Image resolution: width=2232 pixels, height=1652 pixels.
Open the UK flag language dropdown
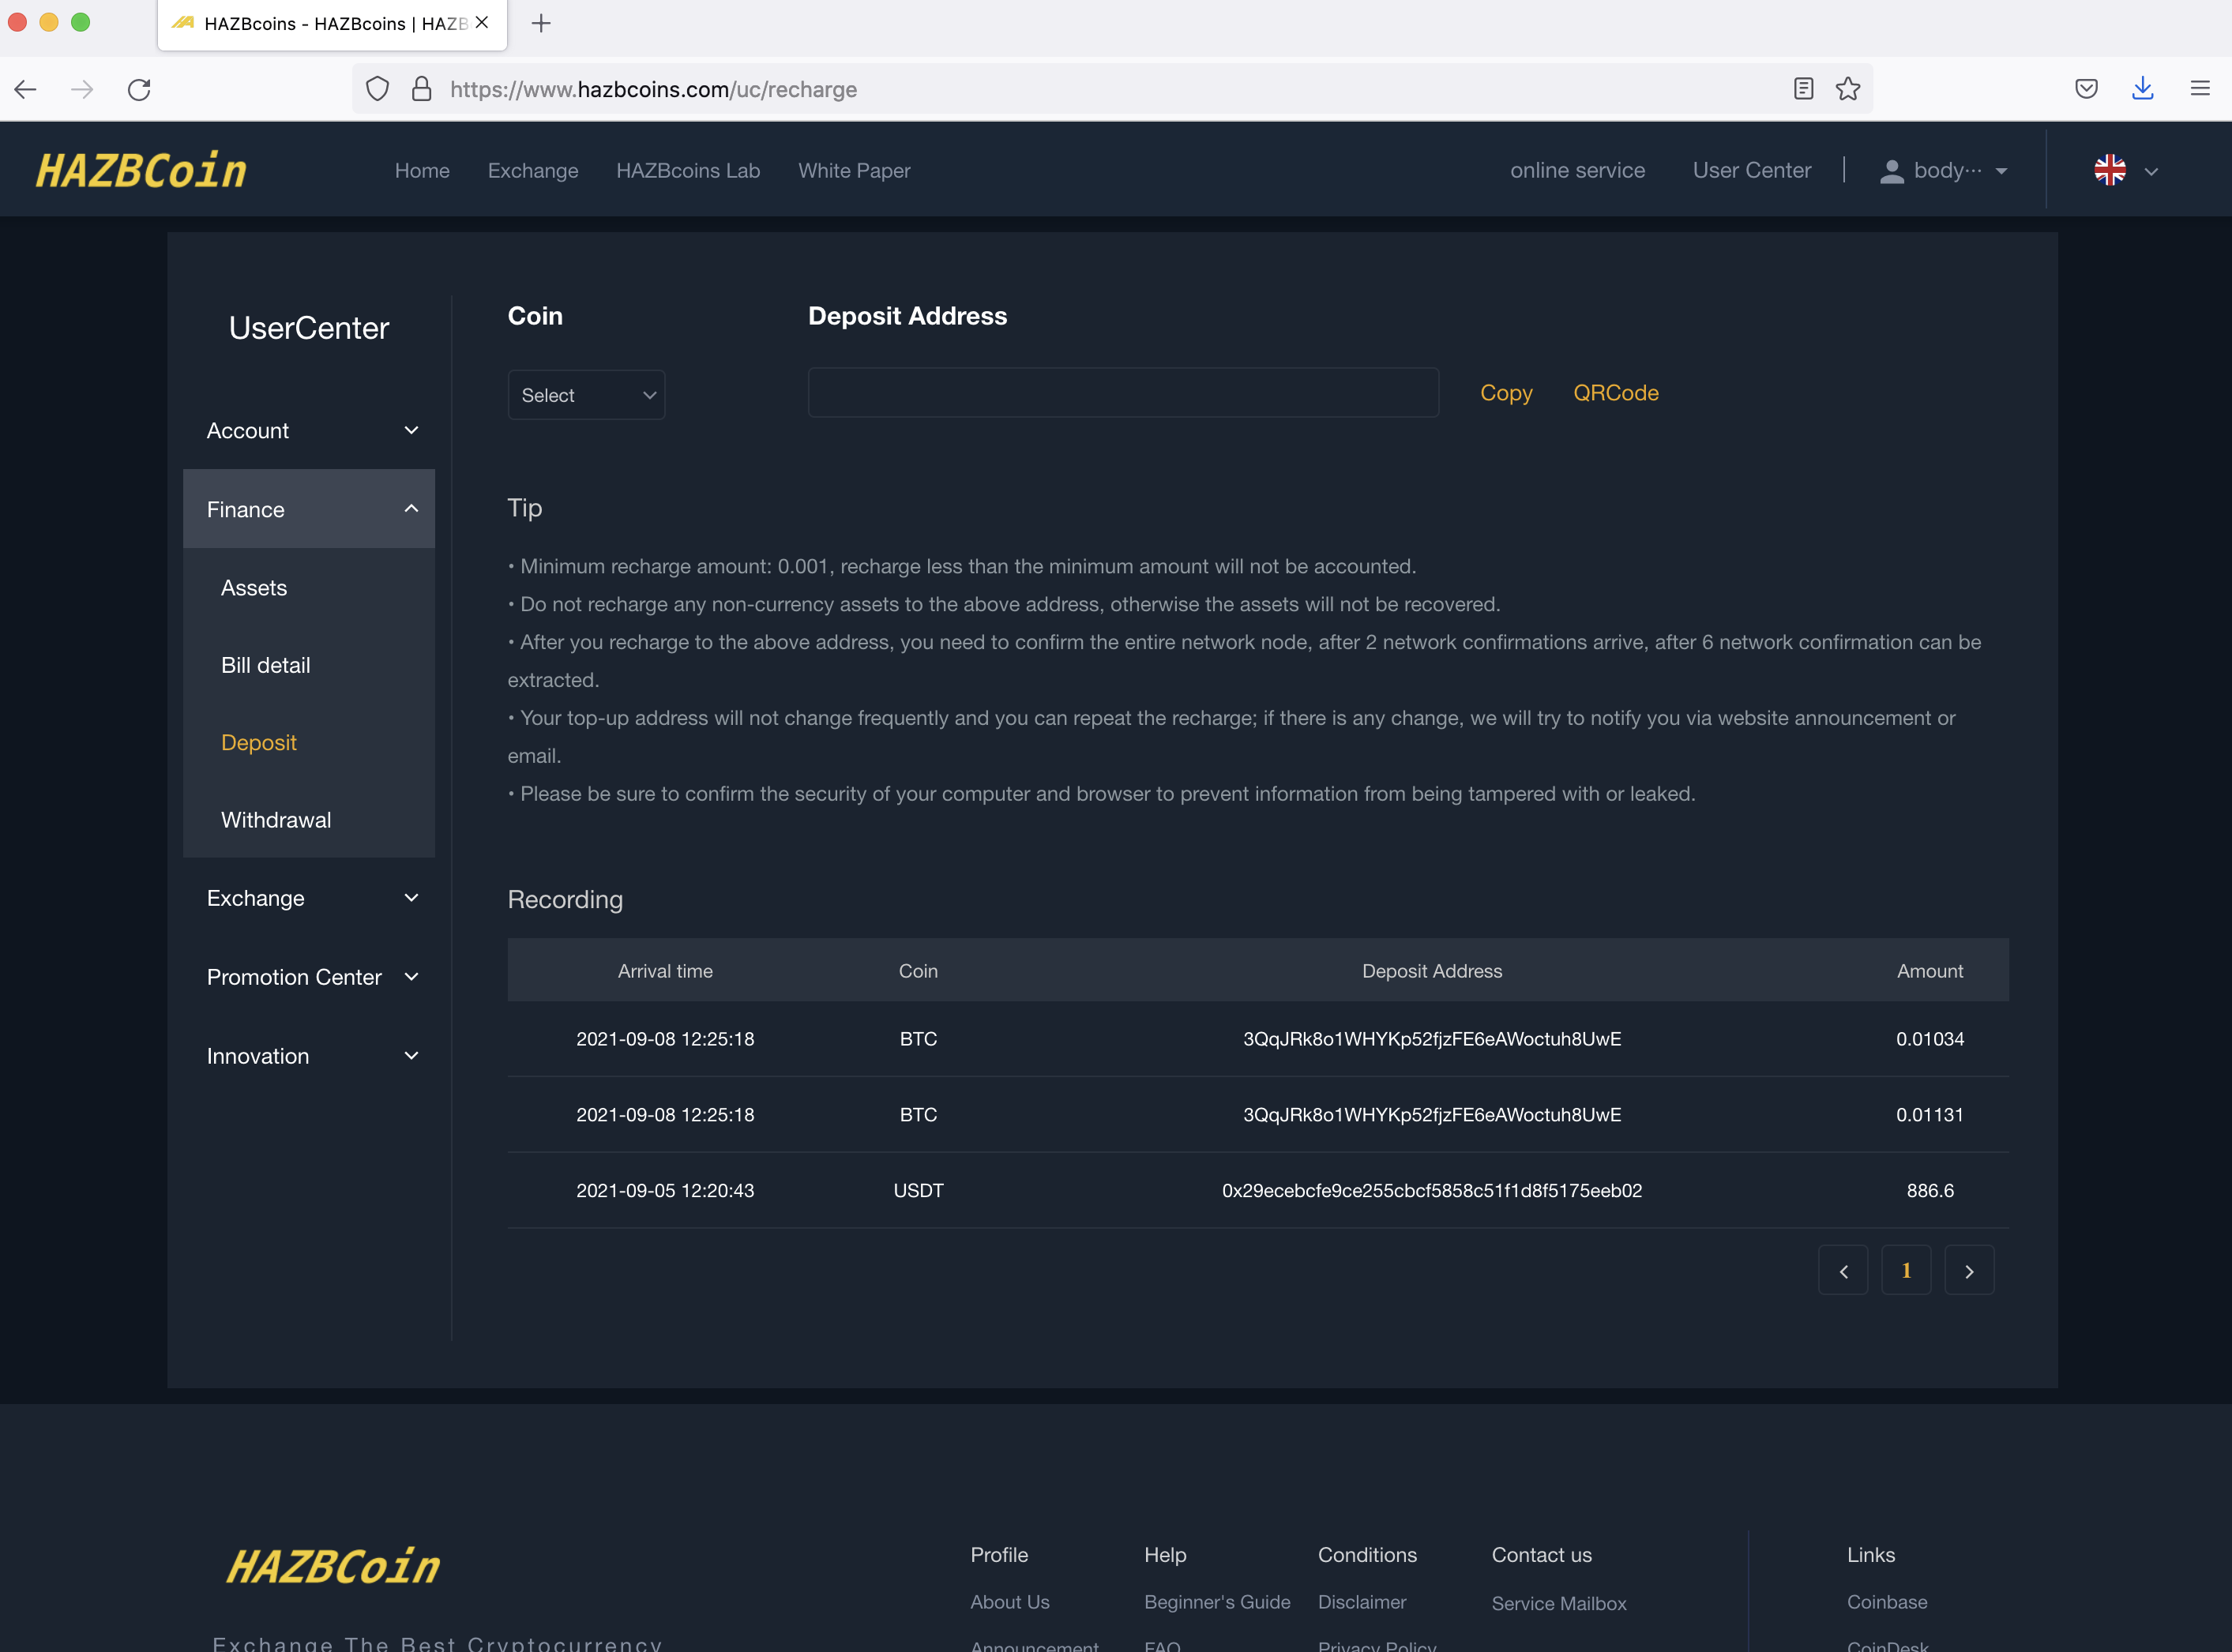tap(2126, 171)
